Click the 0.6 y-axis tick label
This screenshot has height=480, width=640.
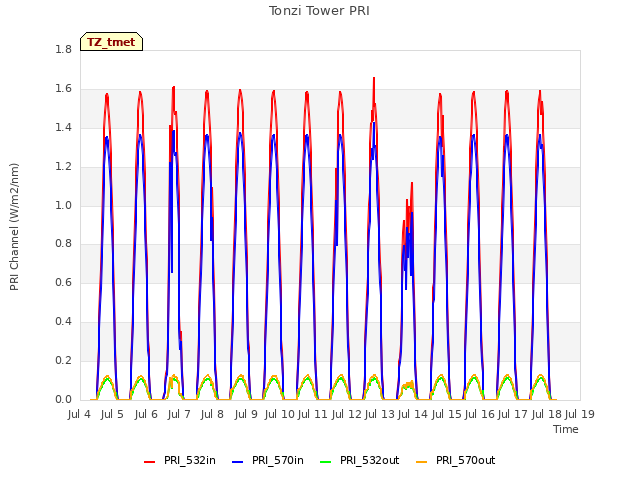pyautogui.click(x=64, y=282)
